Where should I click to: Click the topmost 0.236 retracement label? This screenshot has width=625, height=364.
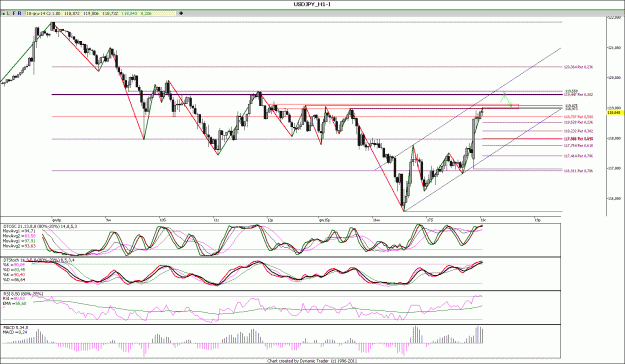click(x=578, y=67)
